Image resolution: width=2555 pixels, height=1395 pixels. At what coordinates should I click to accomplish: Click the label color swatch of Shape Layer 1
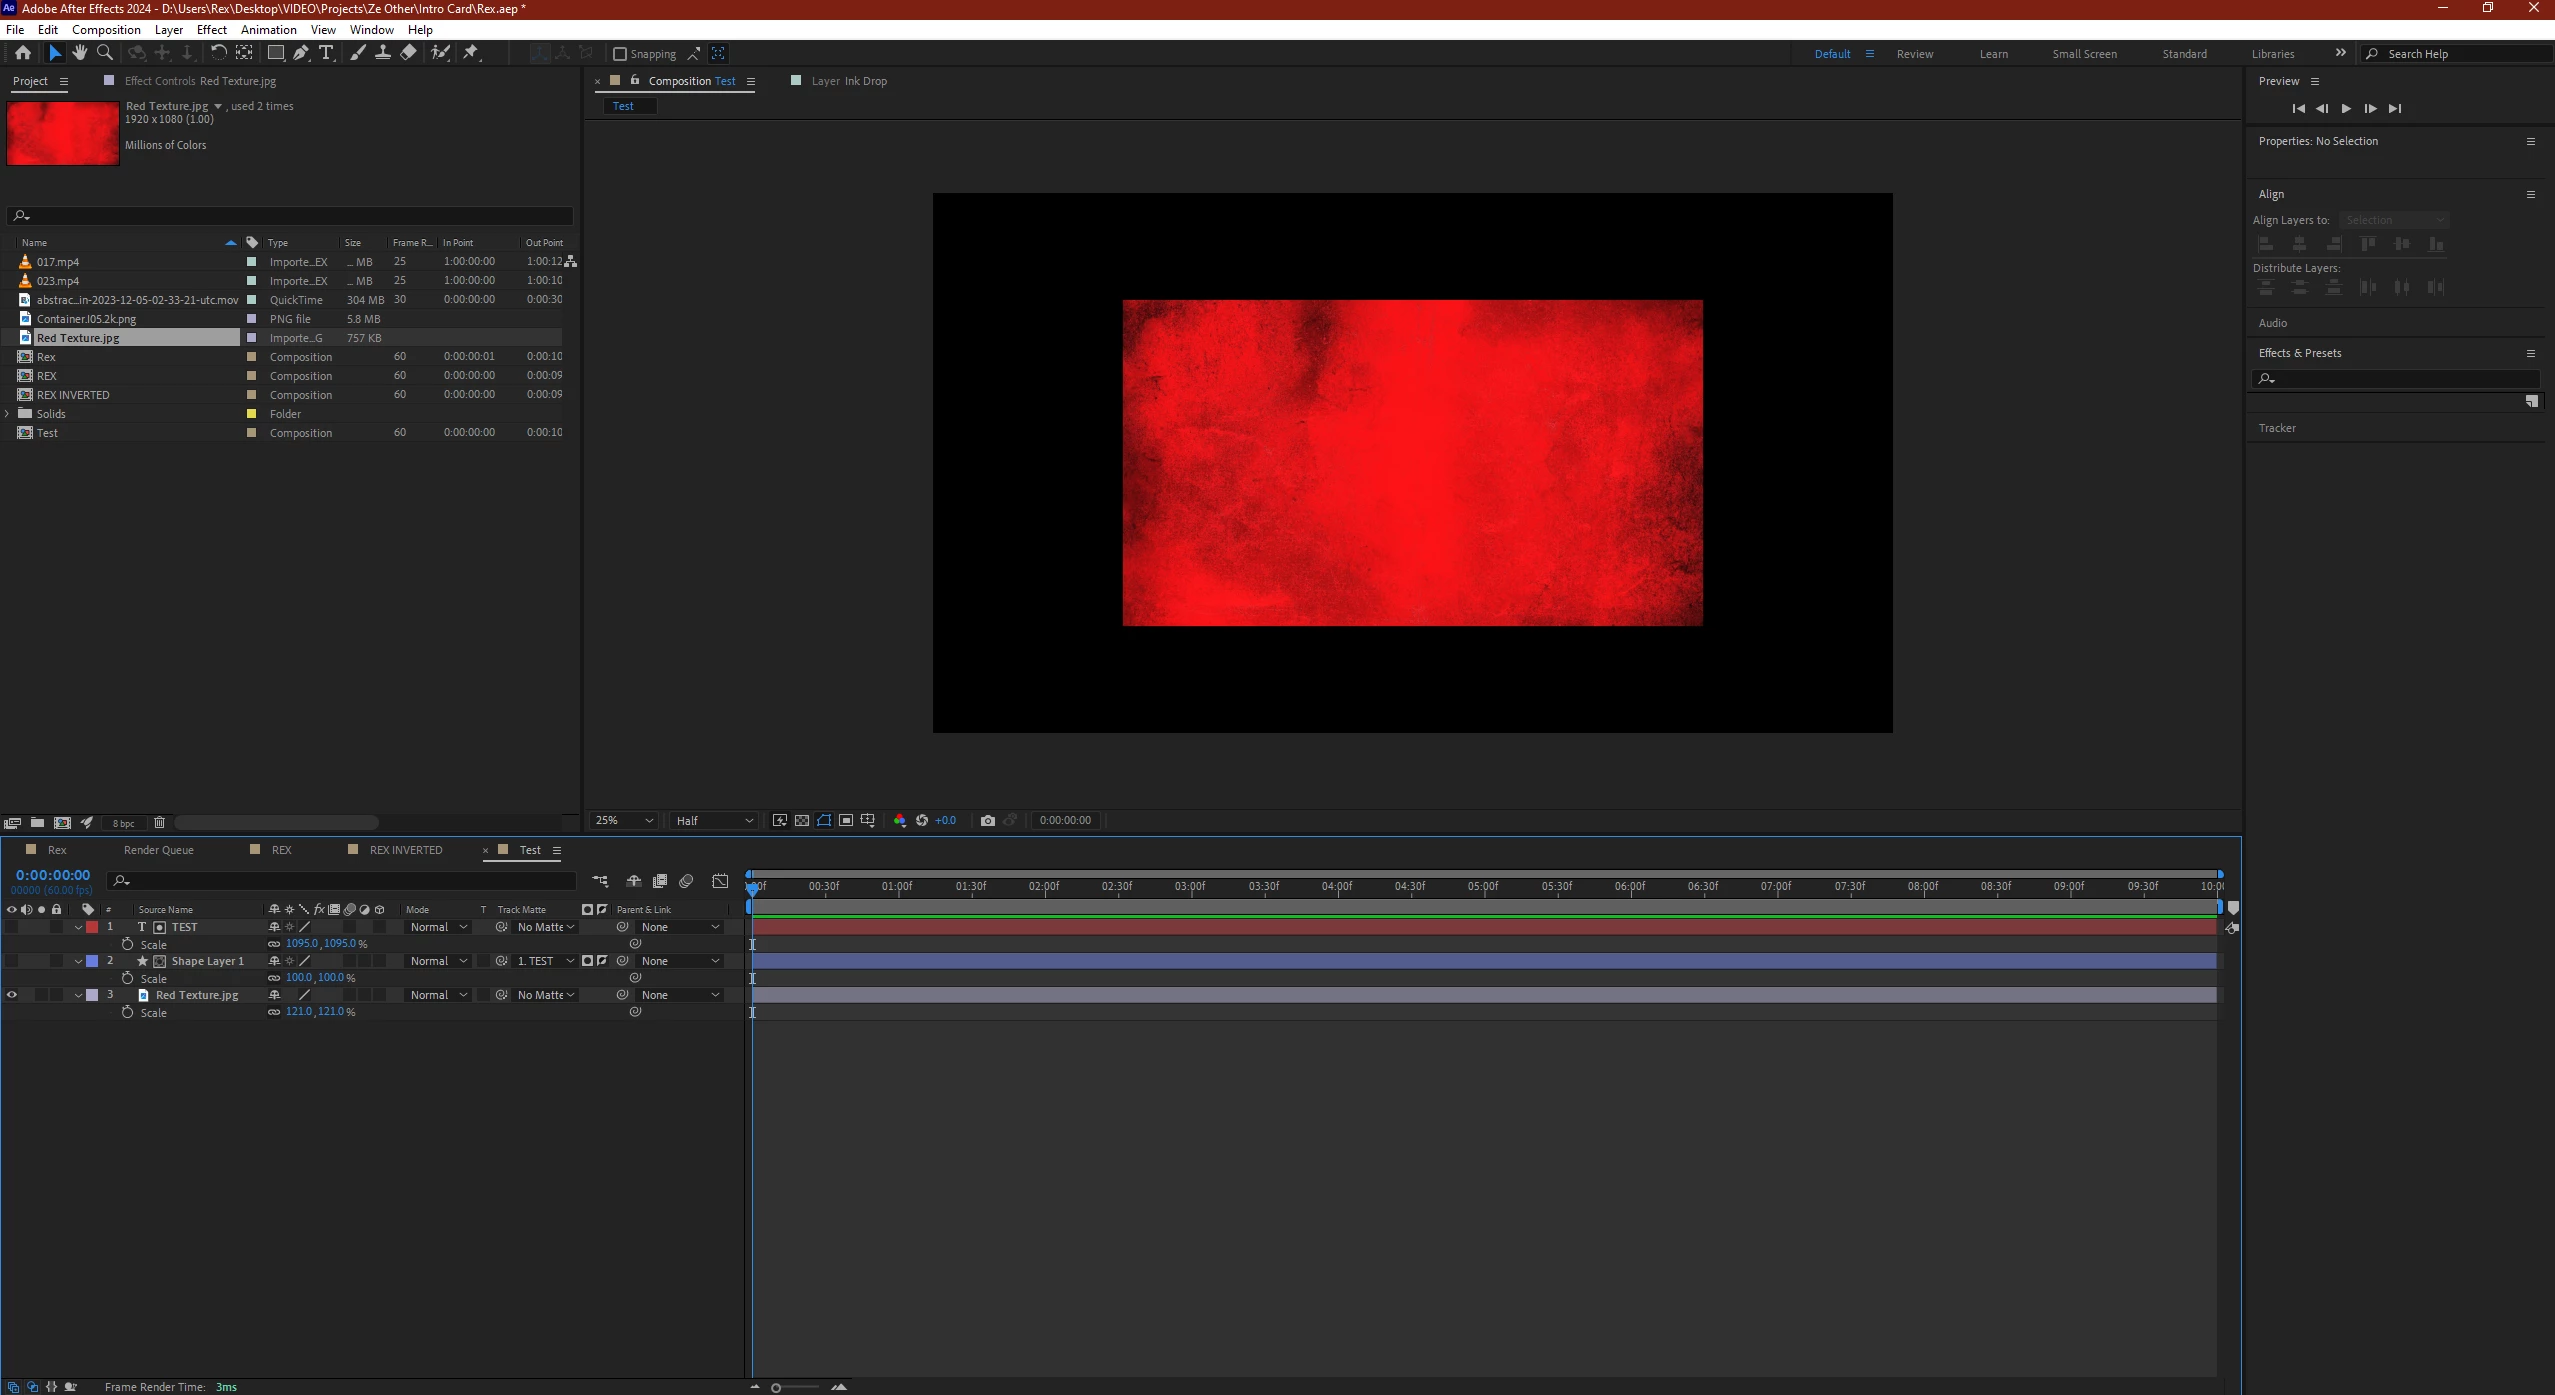tap(92, 961)
